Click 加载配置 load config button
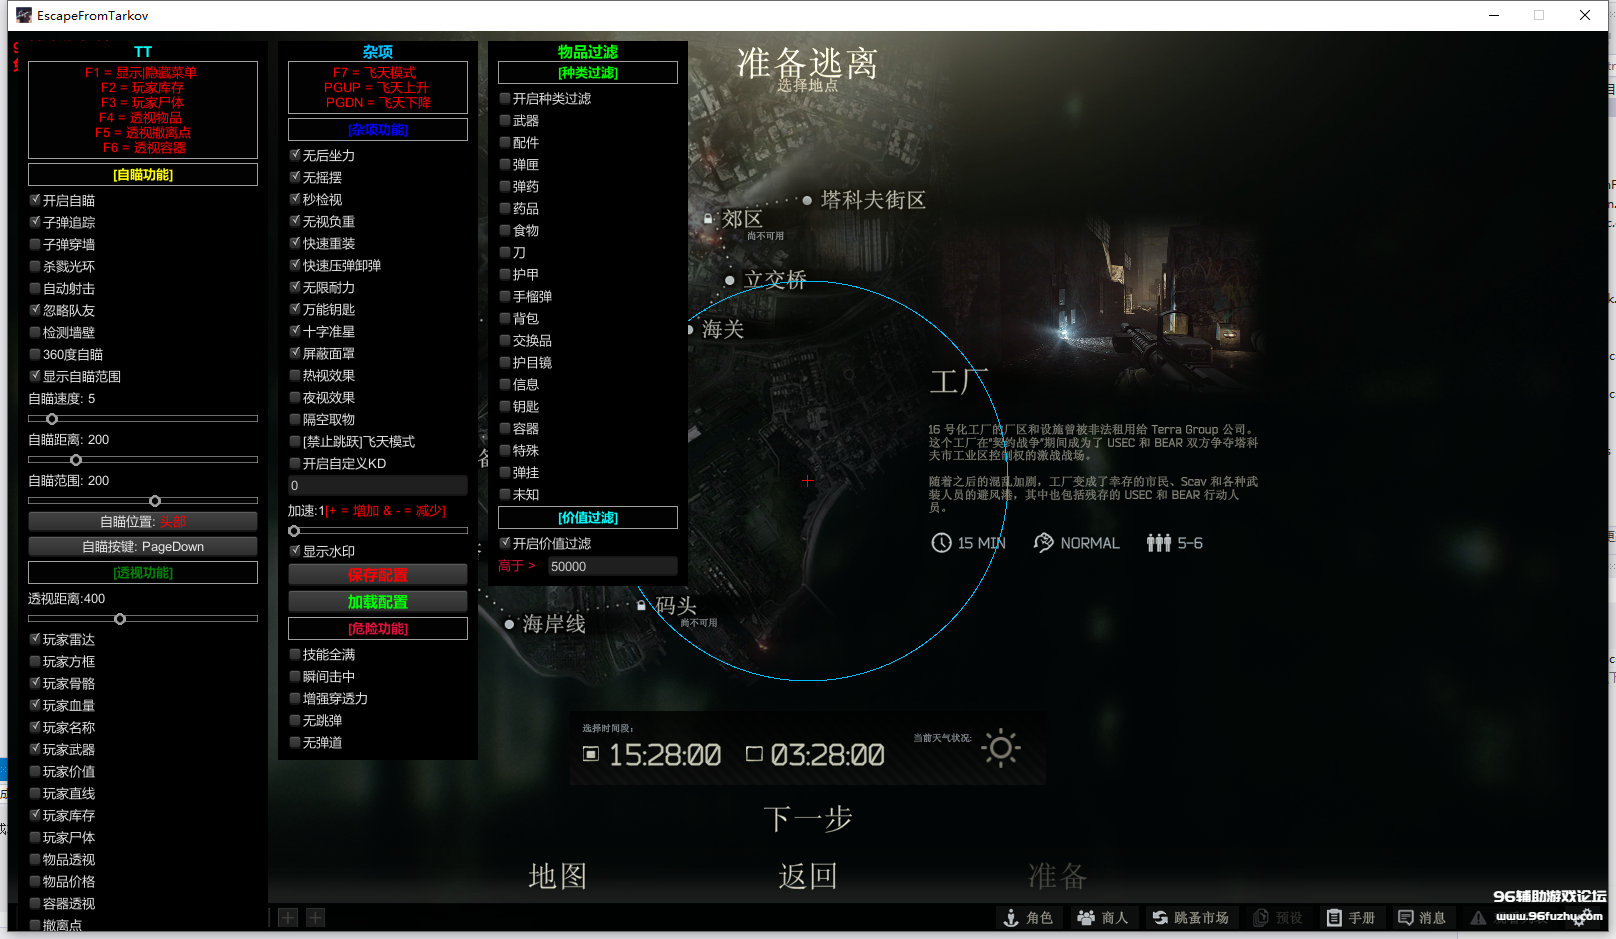 click(378, 602)
